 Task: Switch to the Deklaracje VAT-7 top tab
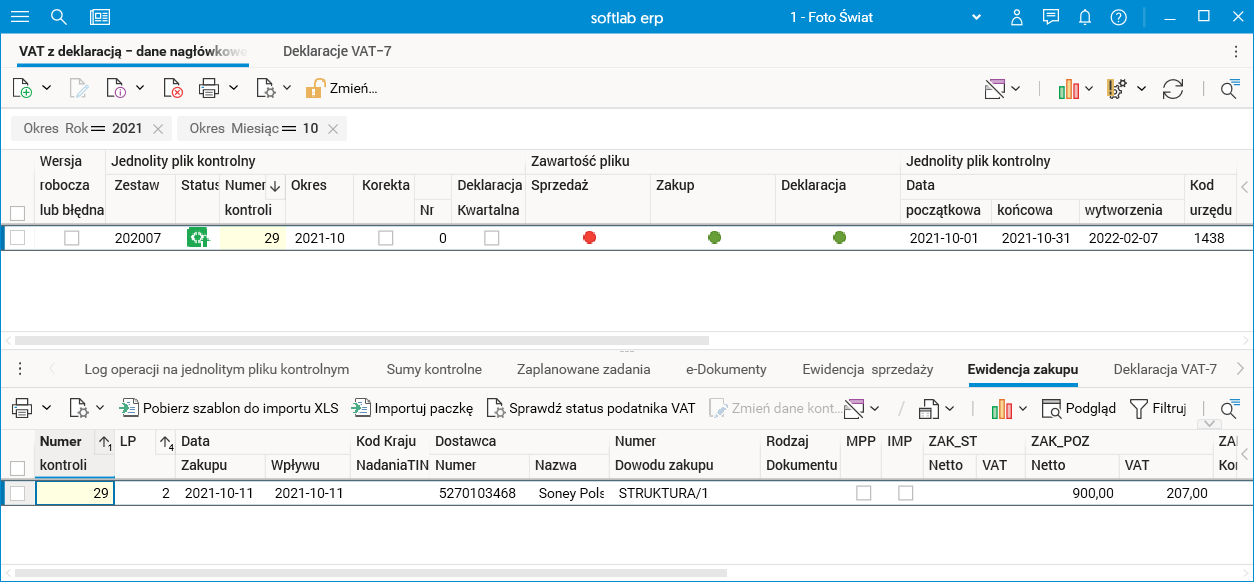pyautogui.click(x=337, y=50)
